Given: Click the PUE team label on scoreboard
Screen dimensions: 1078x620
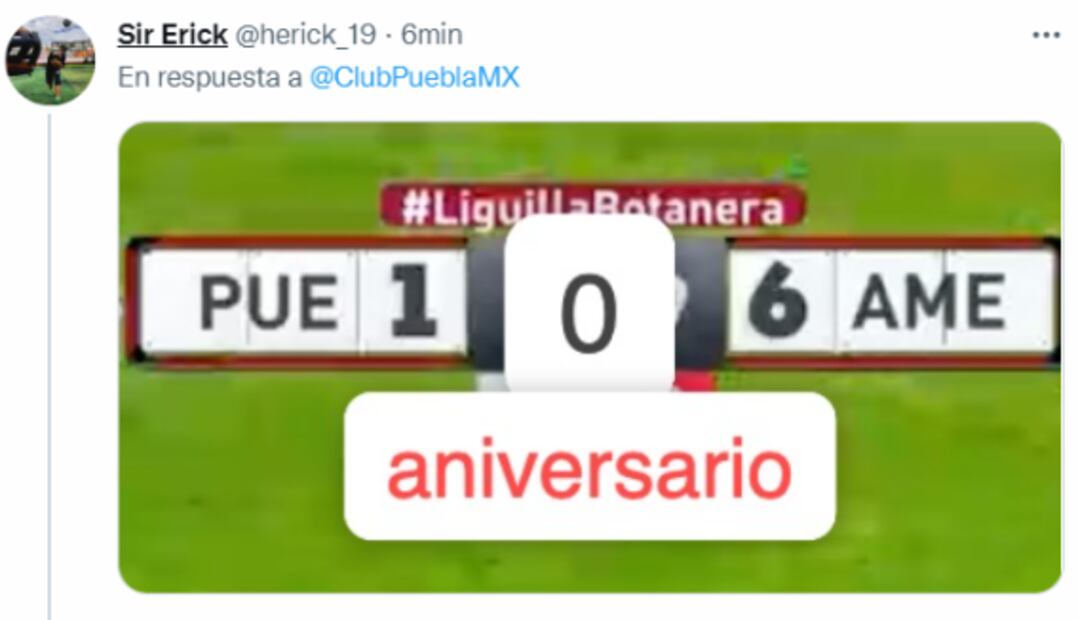Looking at the screenshot, I should coord(268,302).
